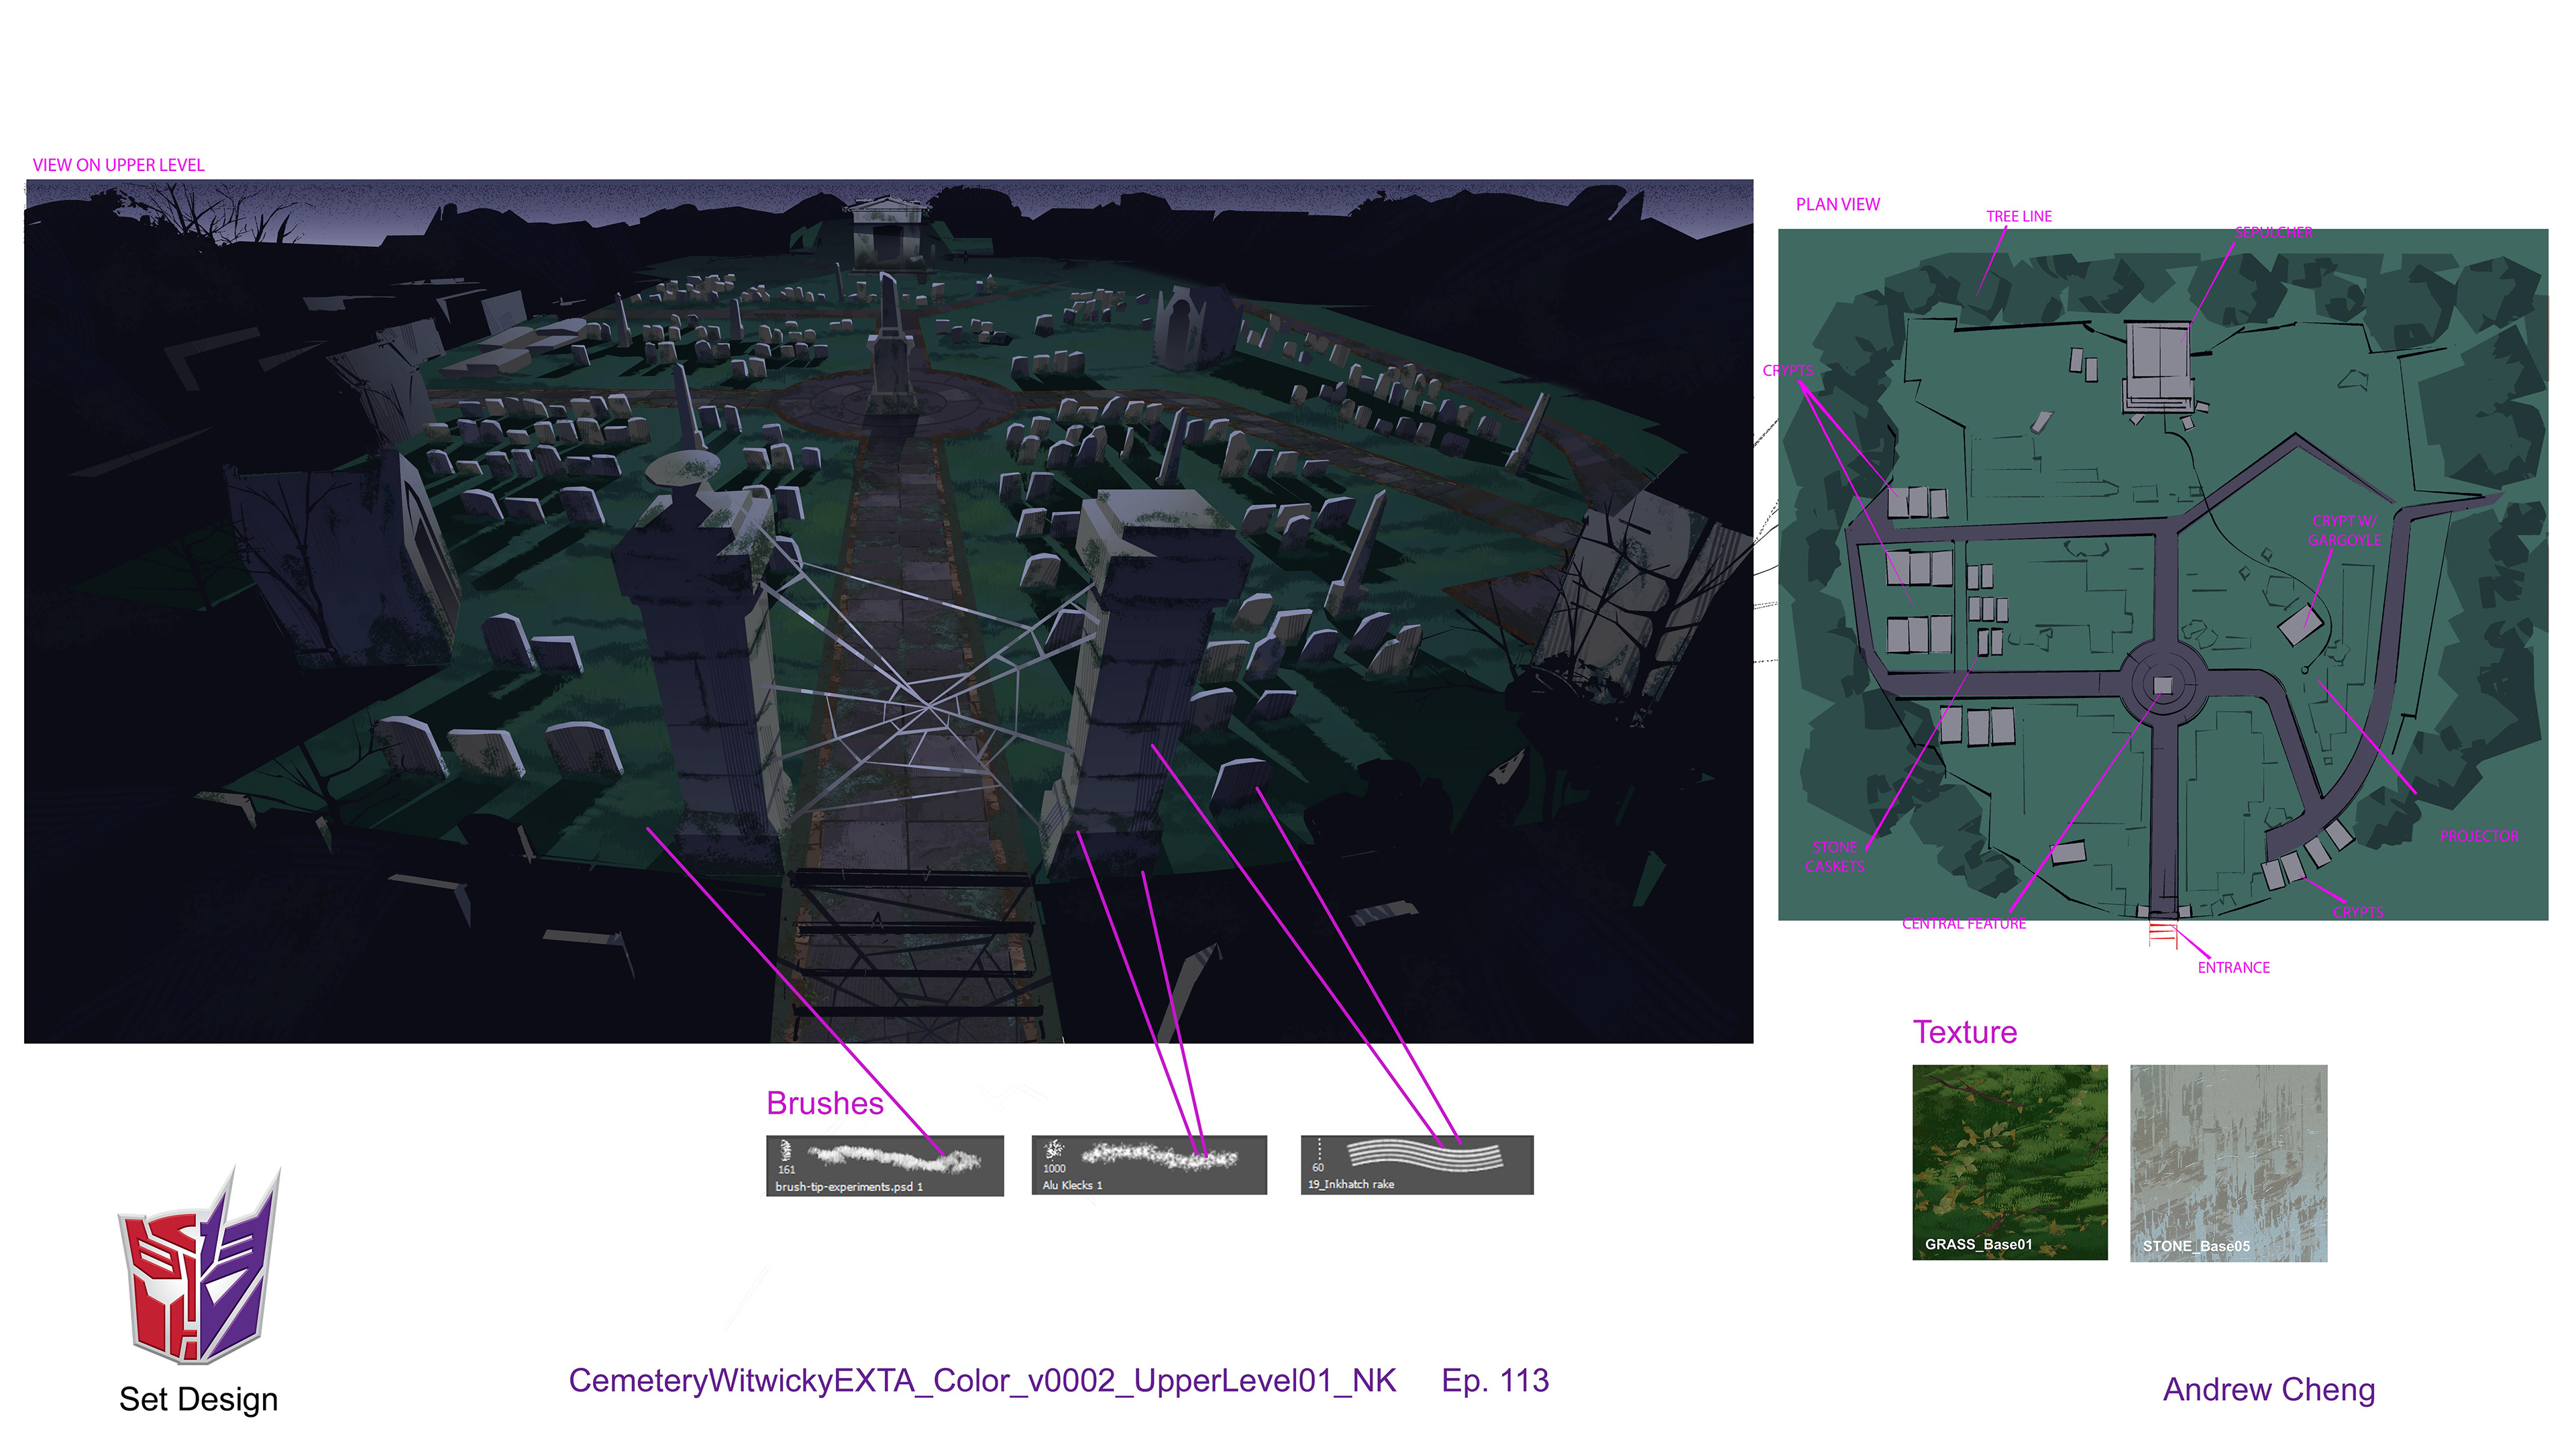Click the ENTRANCE annotation label
This screenshot has width=2576, height=1449.
click(x=2233, y=967)
